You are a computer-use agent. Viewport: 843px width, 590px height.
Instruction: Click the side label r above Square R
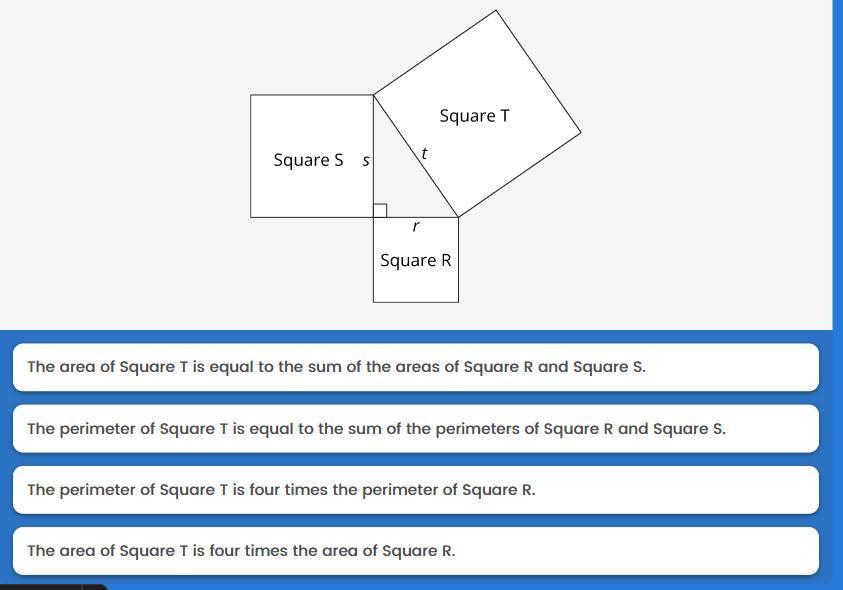click(x=415, y=226)
